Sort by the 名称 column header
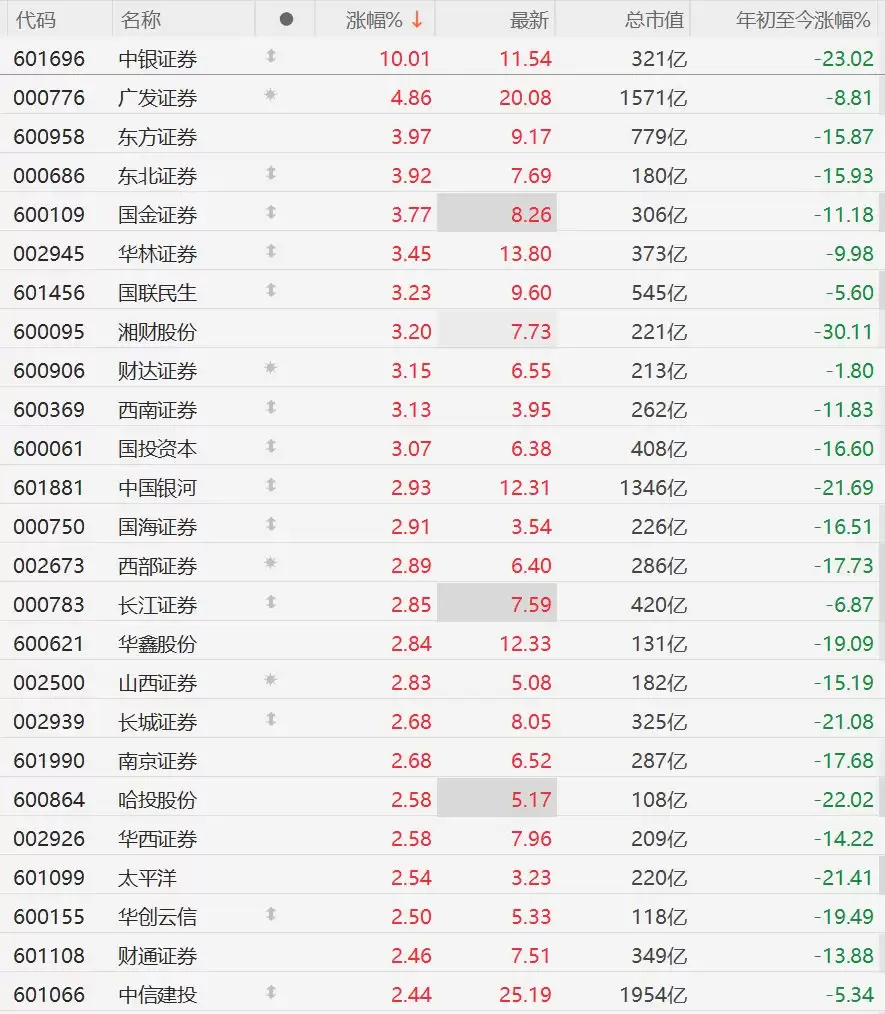Image resolution: width=885 pixels, height=1014 pixels. [x=140, y=20]
